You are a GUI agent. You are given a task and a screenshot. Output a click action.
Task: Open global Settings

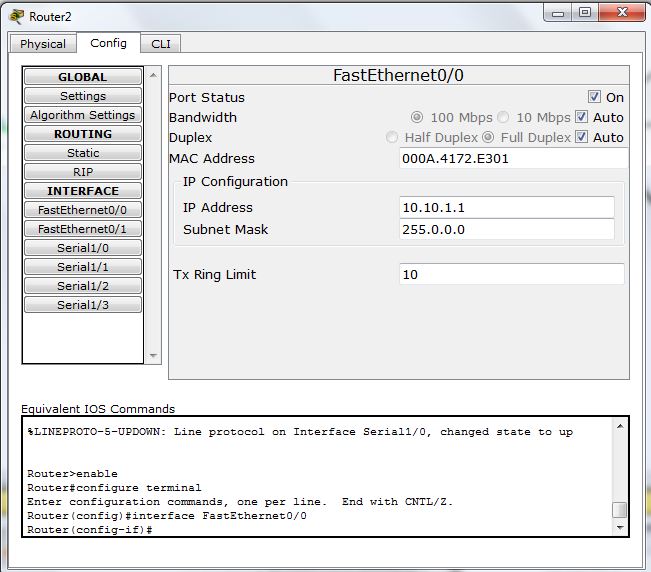click(83, 96)
